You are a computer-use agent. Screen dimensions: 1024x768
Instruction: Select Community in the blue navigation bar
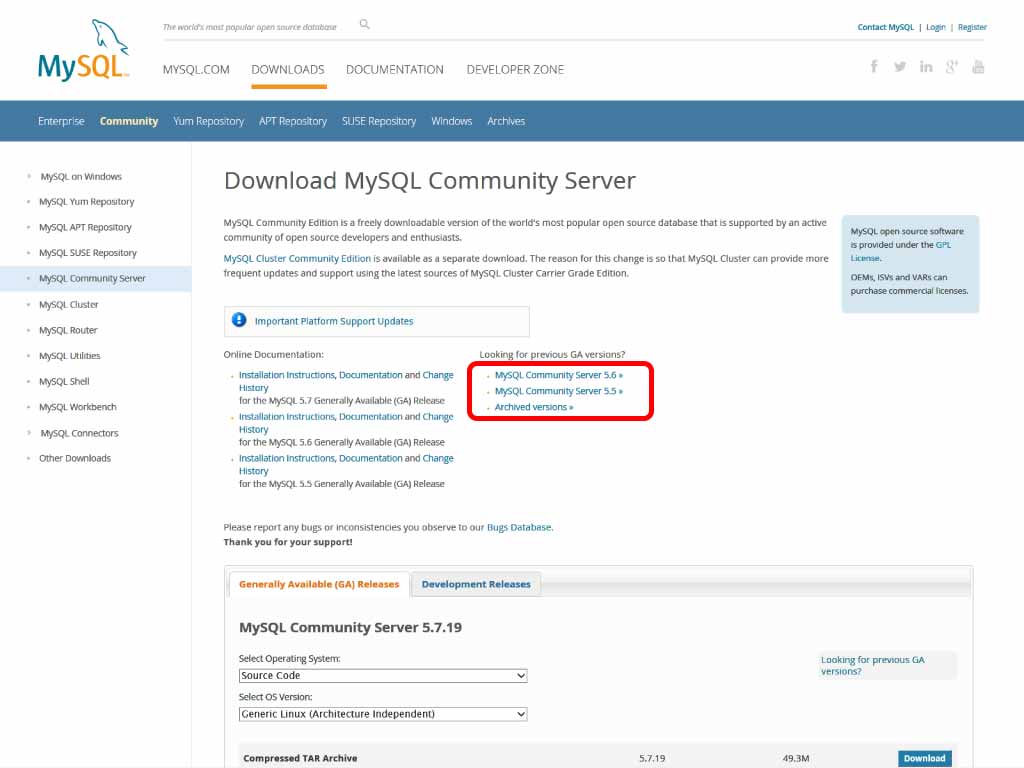129,121
